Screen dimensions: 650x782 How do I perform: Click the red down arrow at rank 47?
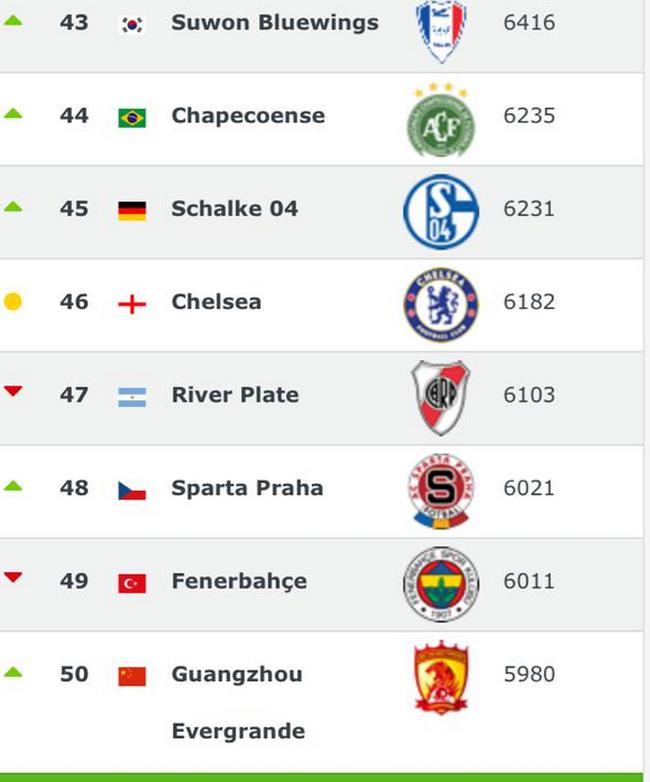tap(13, 391)
